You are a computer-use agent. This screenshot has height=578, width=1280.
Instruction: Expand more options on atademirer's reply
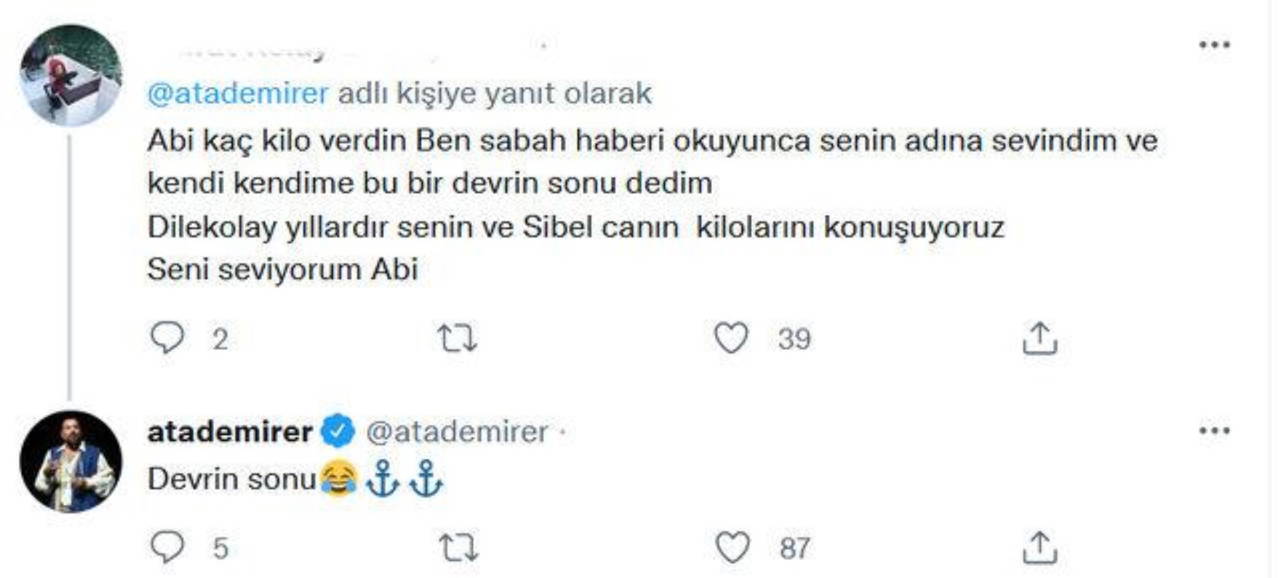[1214, 431]
